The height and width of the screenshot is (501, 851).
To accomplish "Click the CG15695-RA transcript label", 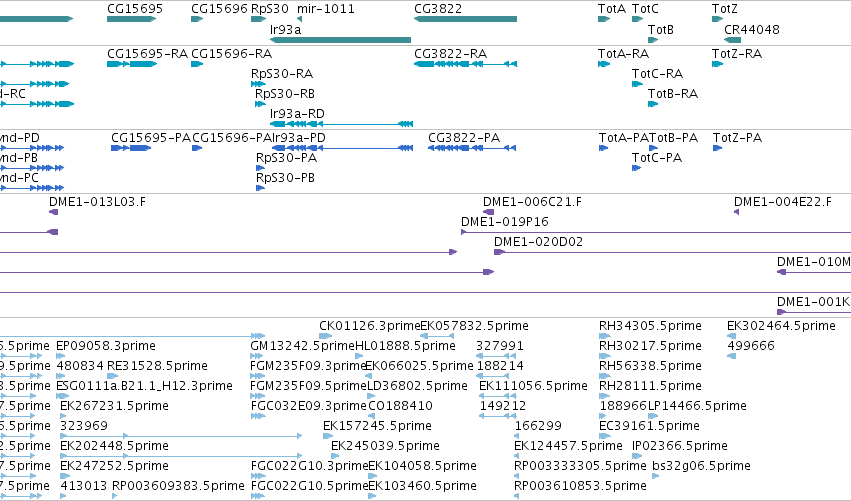I will [147, 54].
